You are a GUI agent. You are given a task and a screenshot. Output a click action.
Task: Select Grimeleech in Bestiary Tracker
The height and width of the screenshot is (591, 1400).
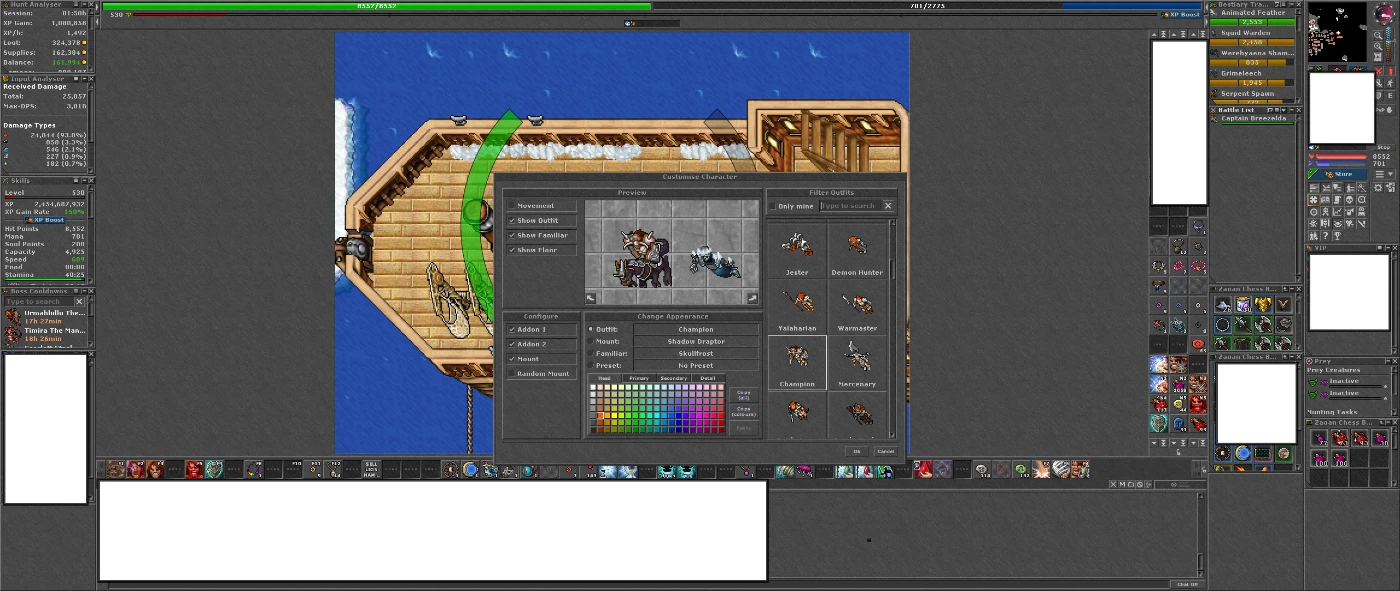(1253, 73)
